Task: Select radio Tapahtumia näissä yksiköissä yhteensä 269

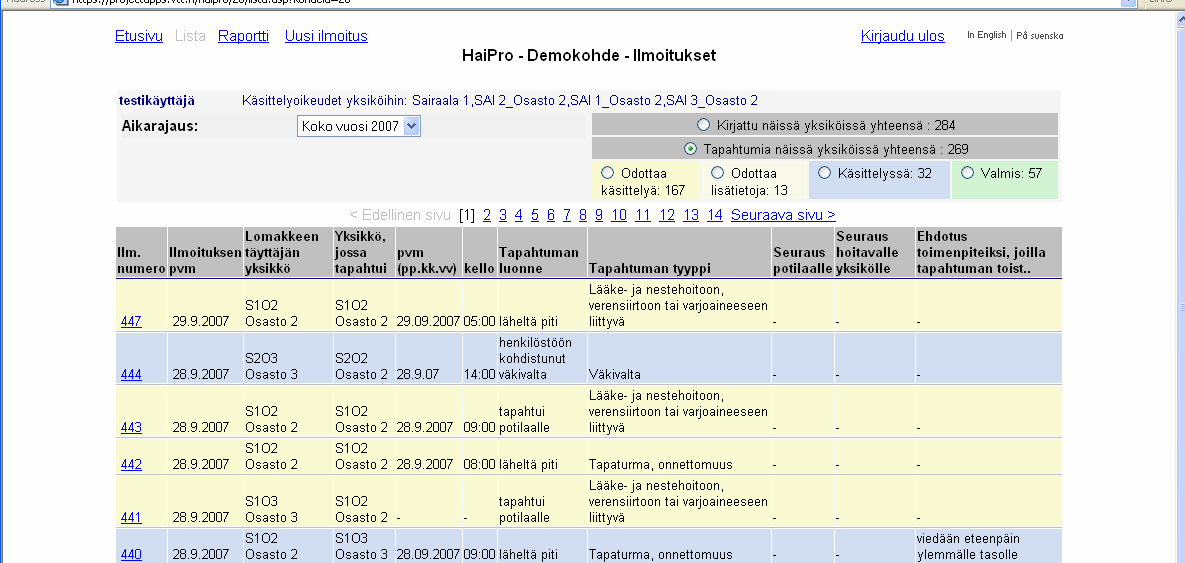Action: click(690, 149)
